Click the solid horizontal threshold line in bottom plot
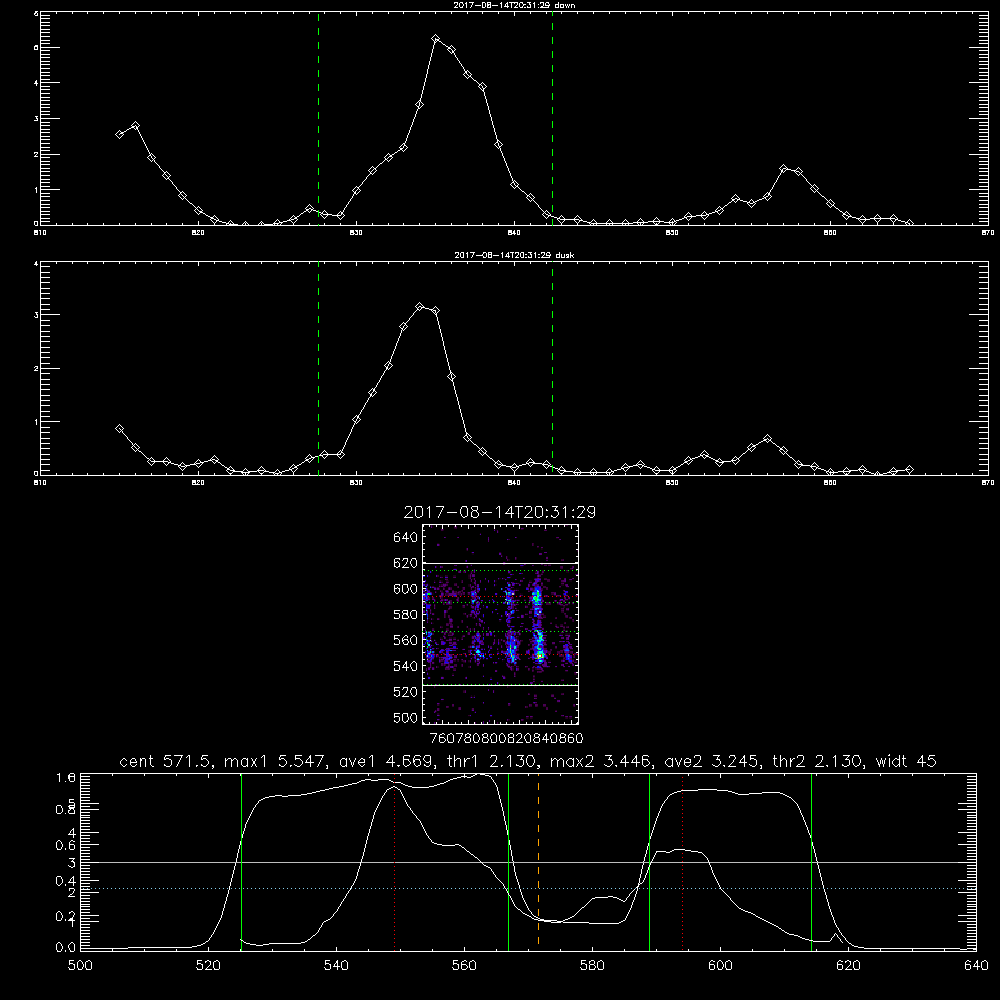Viewport: 1000px width, 1000px height. pyautogui.click(x=528, y=862)
